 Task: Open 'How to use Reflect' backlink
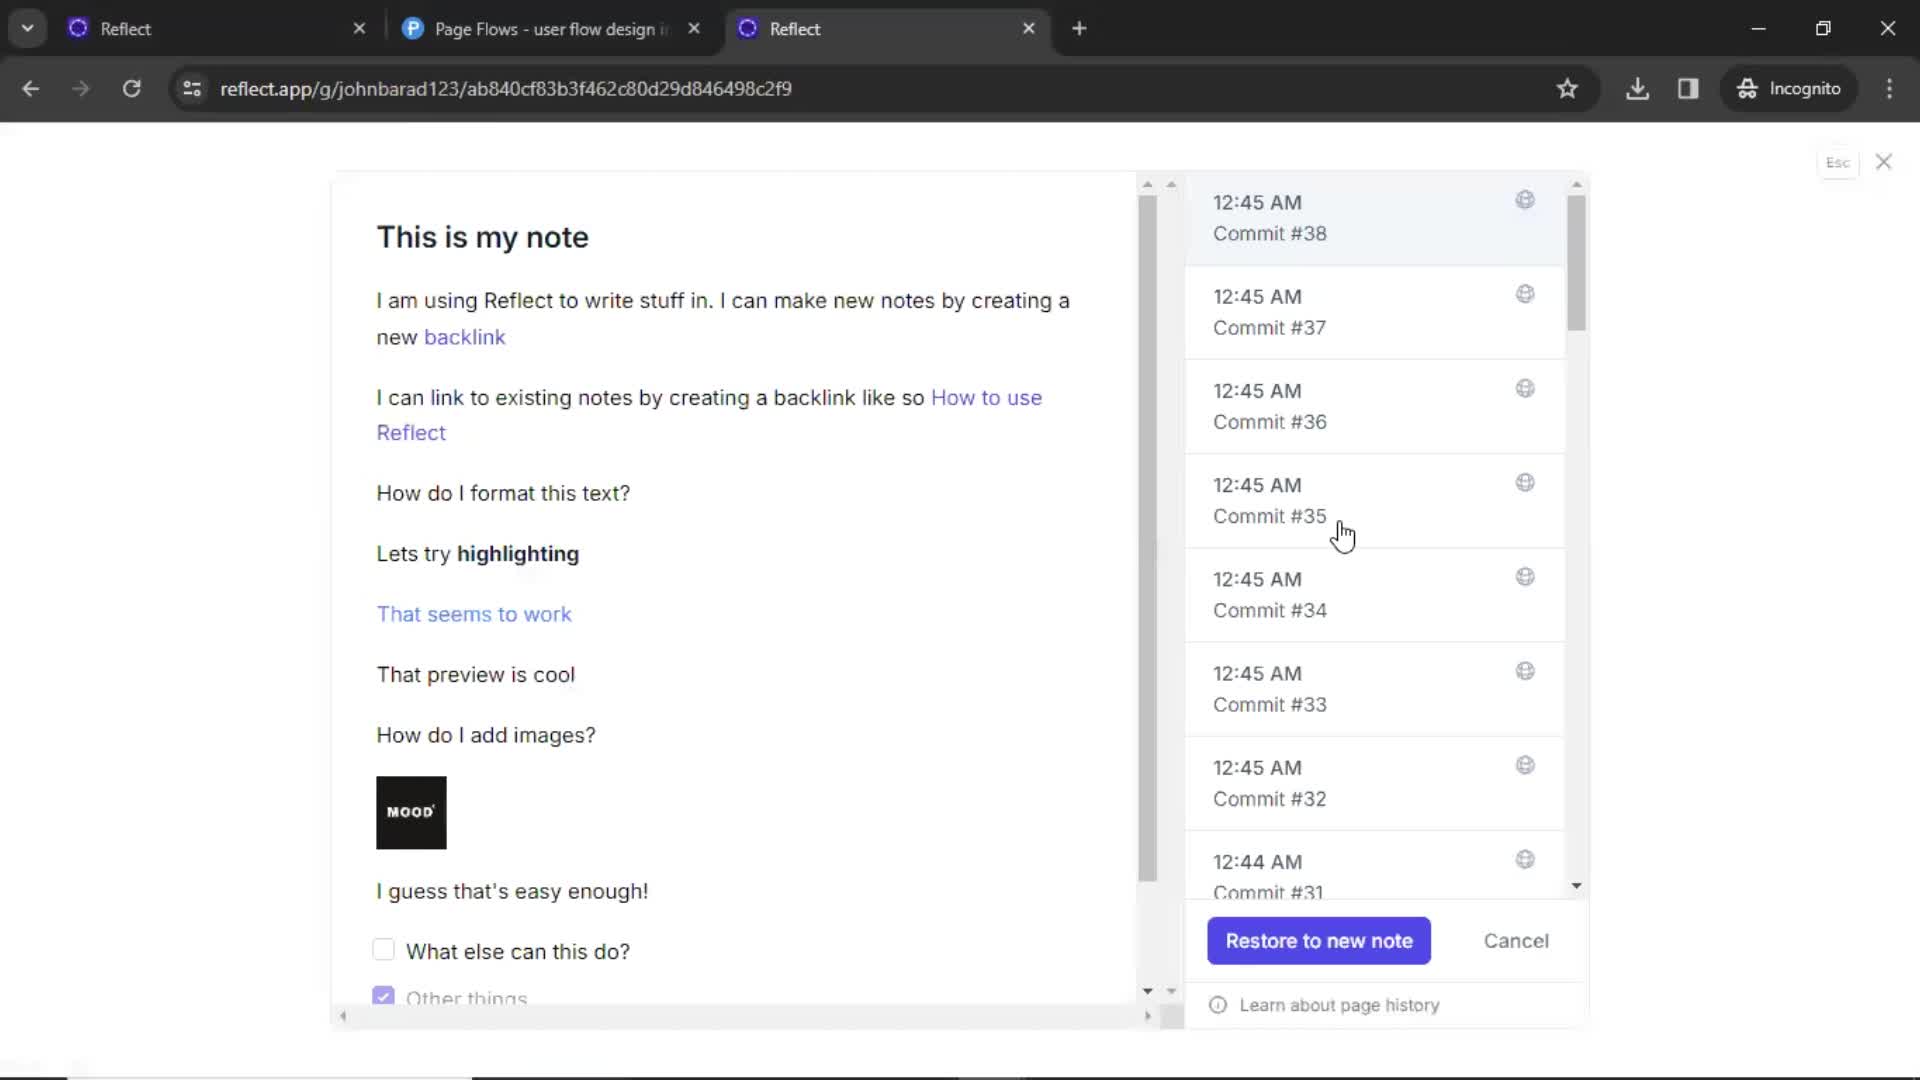[x=708, y=414]
